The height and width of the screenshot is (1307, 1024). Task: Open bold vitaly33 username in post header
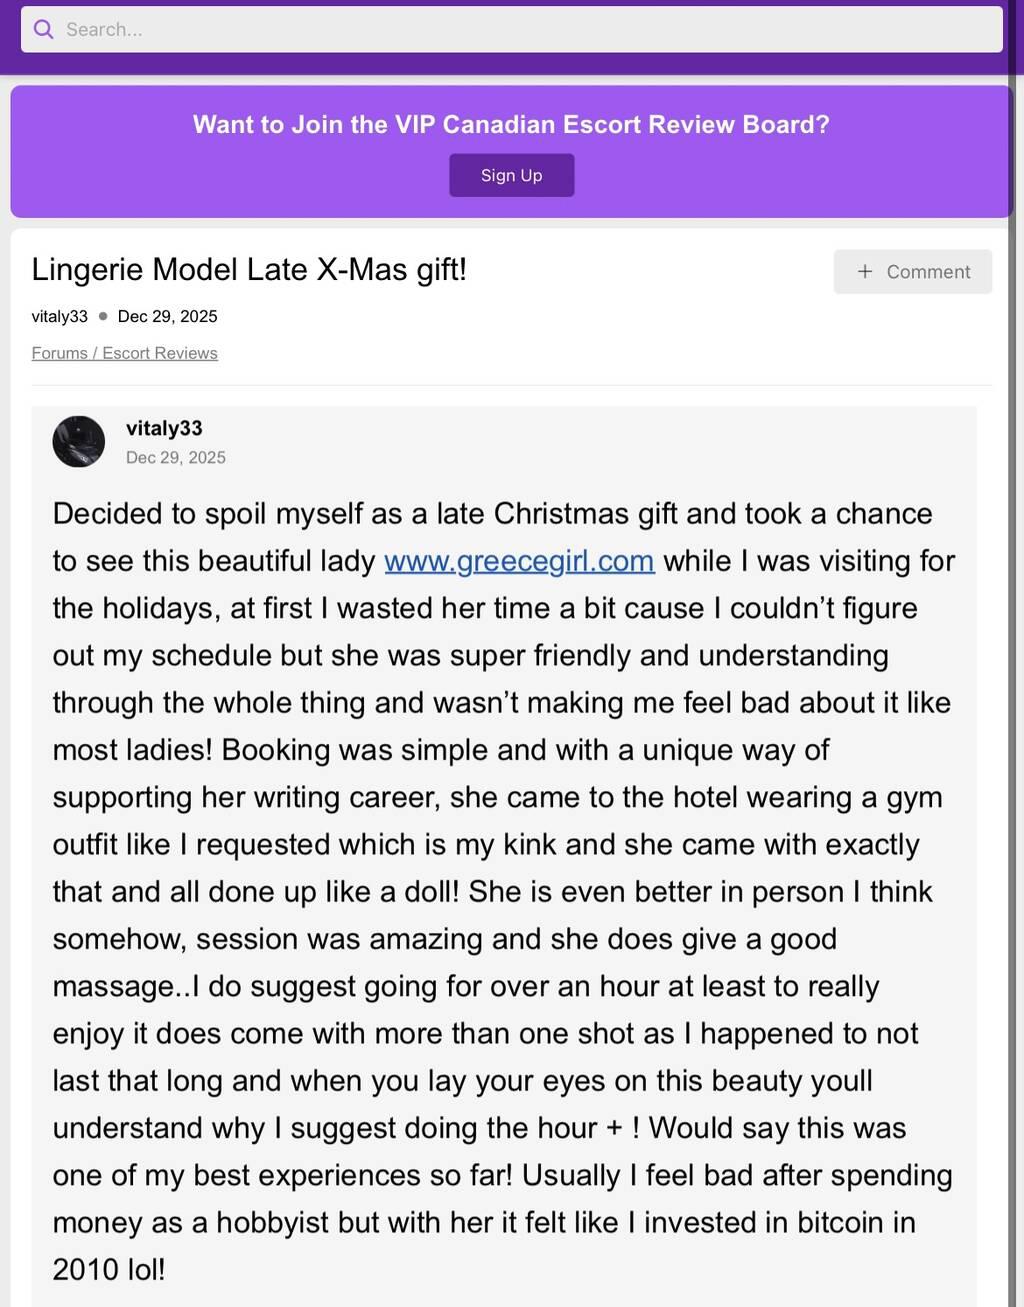(x=164, y=429)
